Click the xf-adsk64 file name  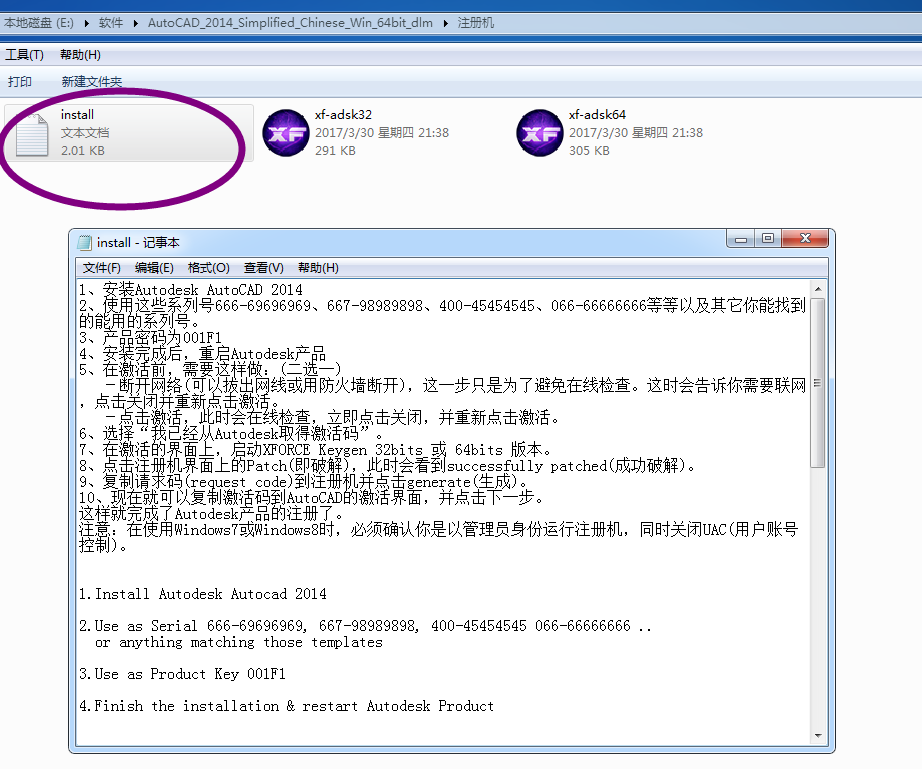coord(597,115)
